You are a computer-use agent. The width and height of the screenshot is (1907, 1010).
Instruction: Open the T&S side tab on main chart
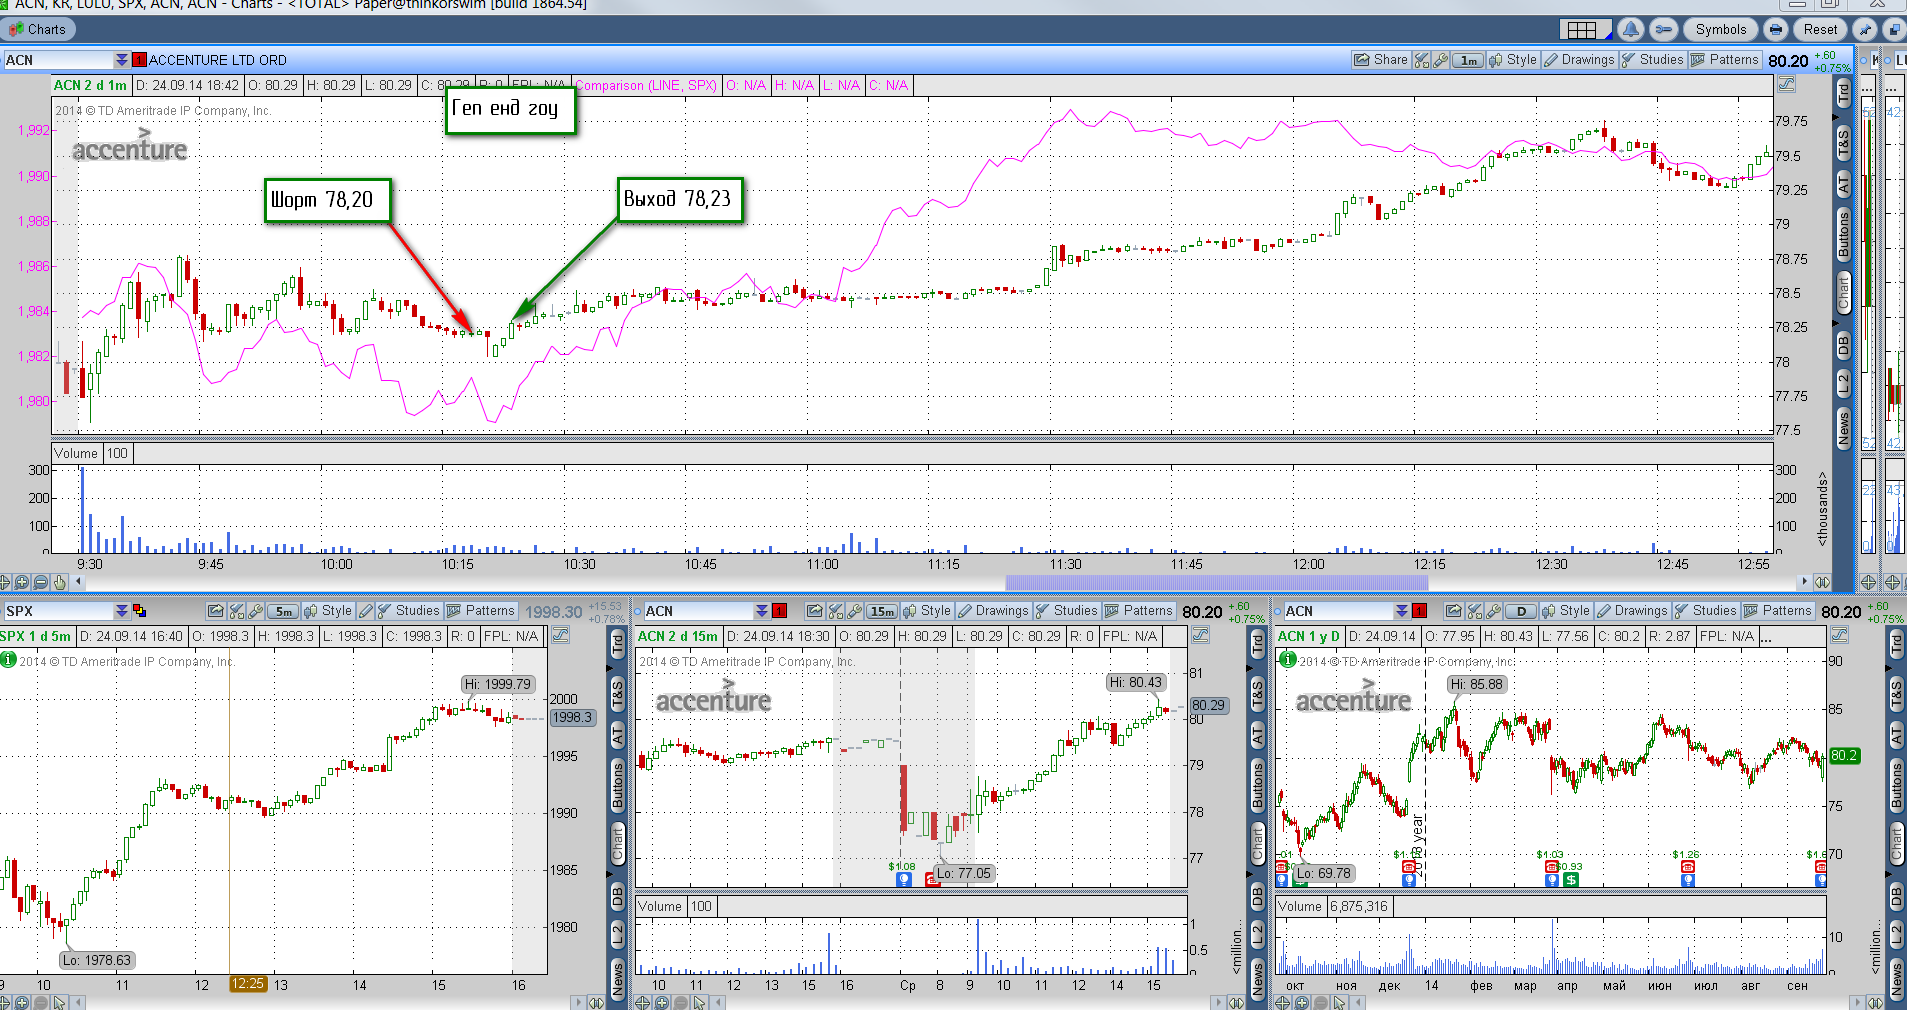(1844, 144)
